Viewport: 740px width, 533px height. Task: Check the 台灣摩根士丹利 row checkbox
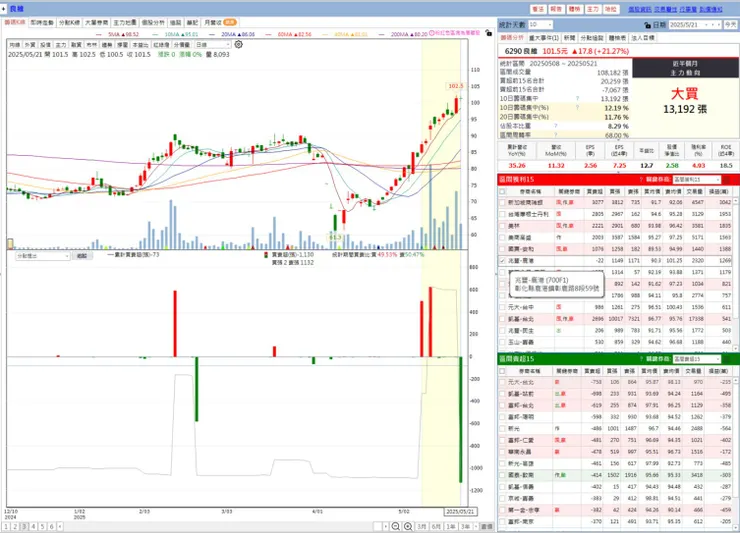tap(503, 214)
